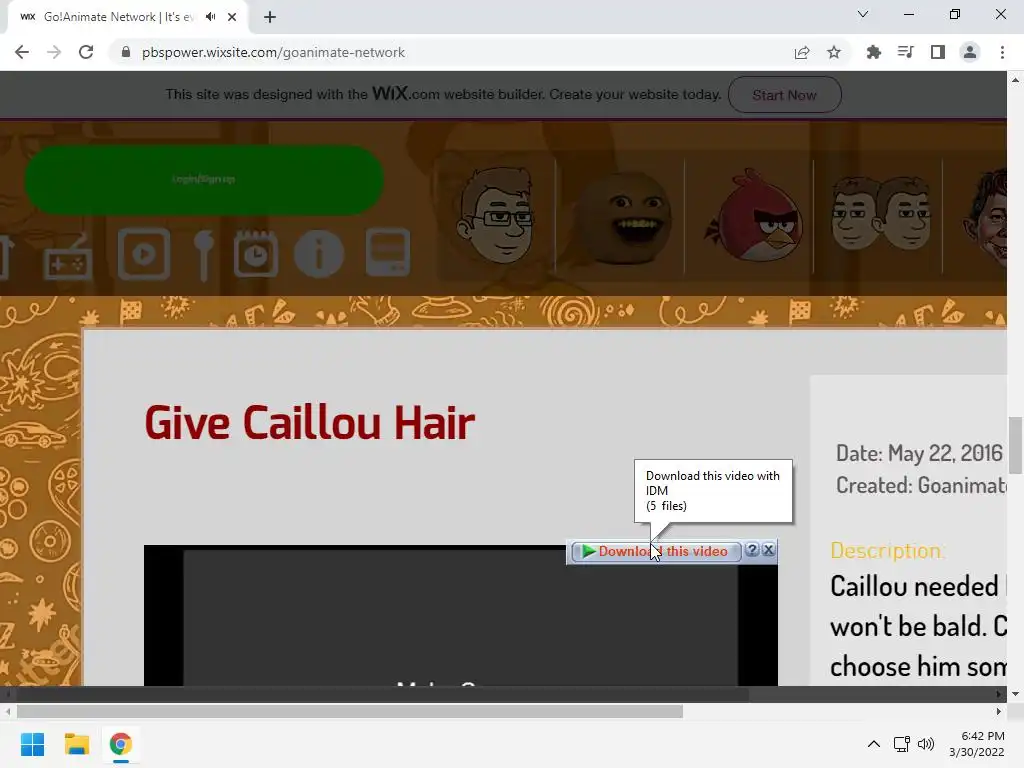Open the IDM panel help question mark
The height and width of the screenshot is (768, 1024).
point(752,550)
